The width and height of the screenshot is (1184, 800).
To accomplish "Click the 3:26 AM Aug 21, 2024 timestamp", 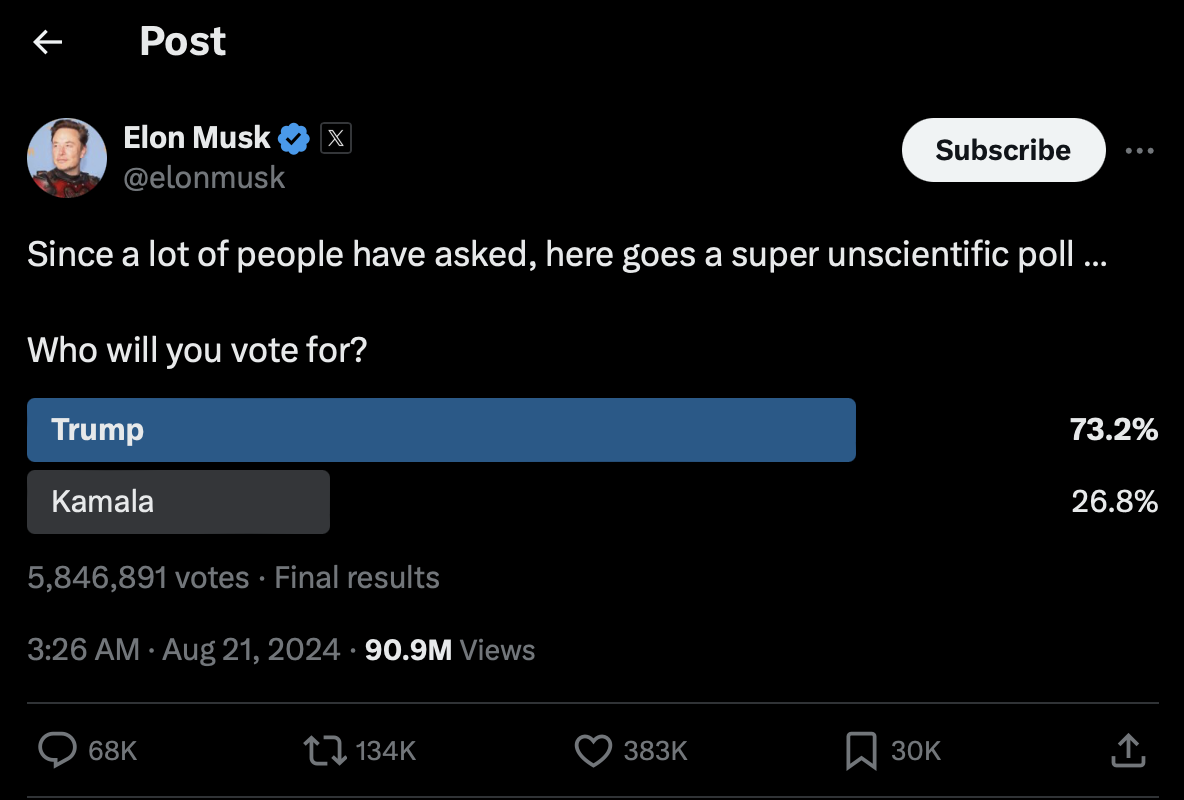I will tap(184, 650).
